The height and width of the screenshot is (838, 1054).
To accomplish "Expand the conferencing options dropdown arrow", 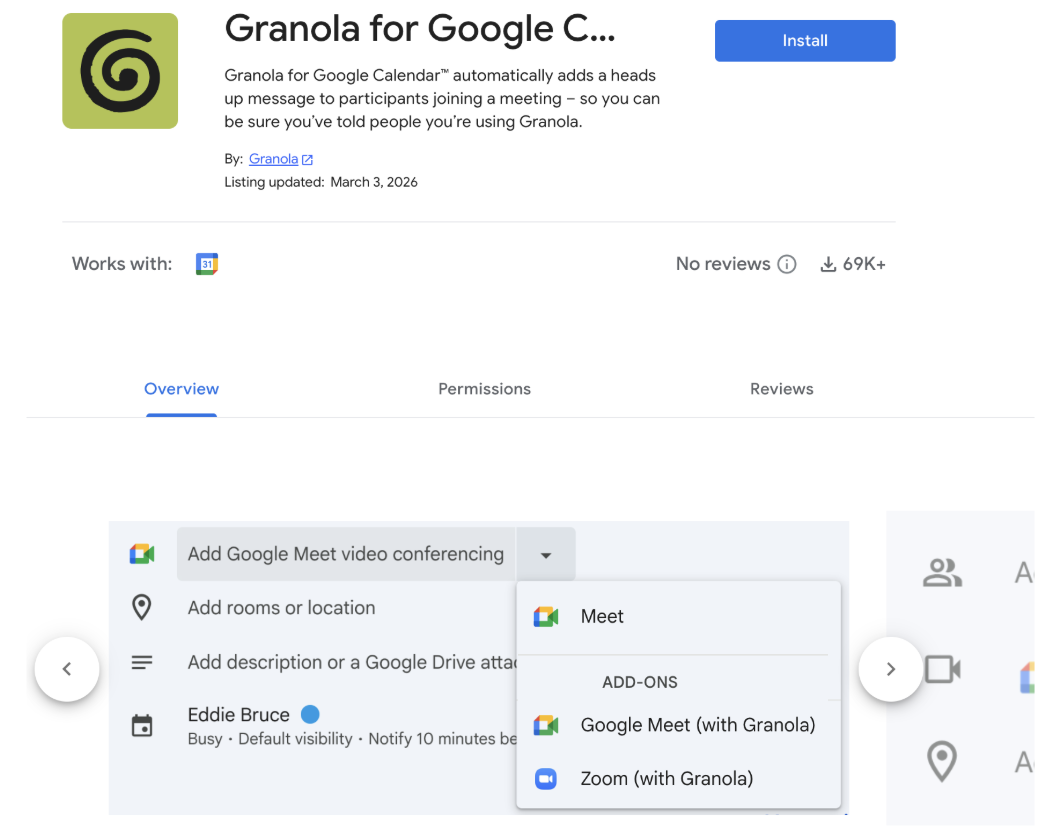I will tap(546, 554).
